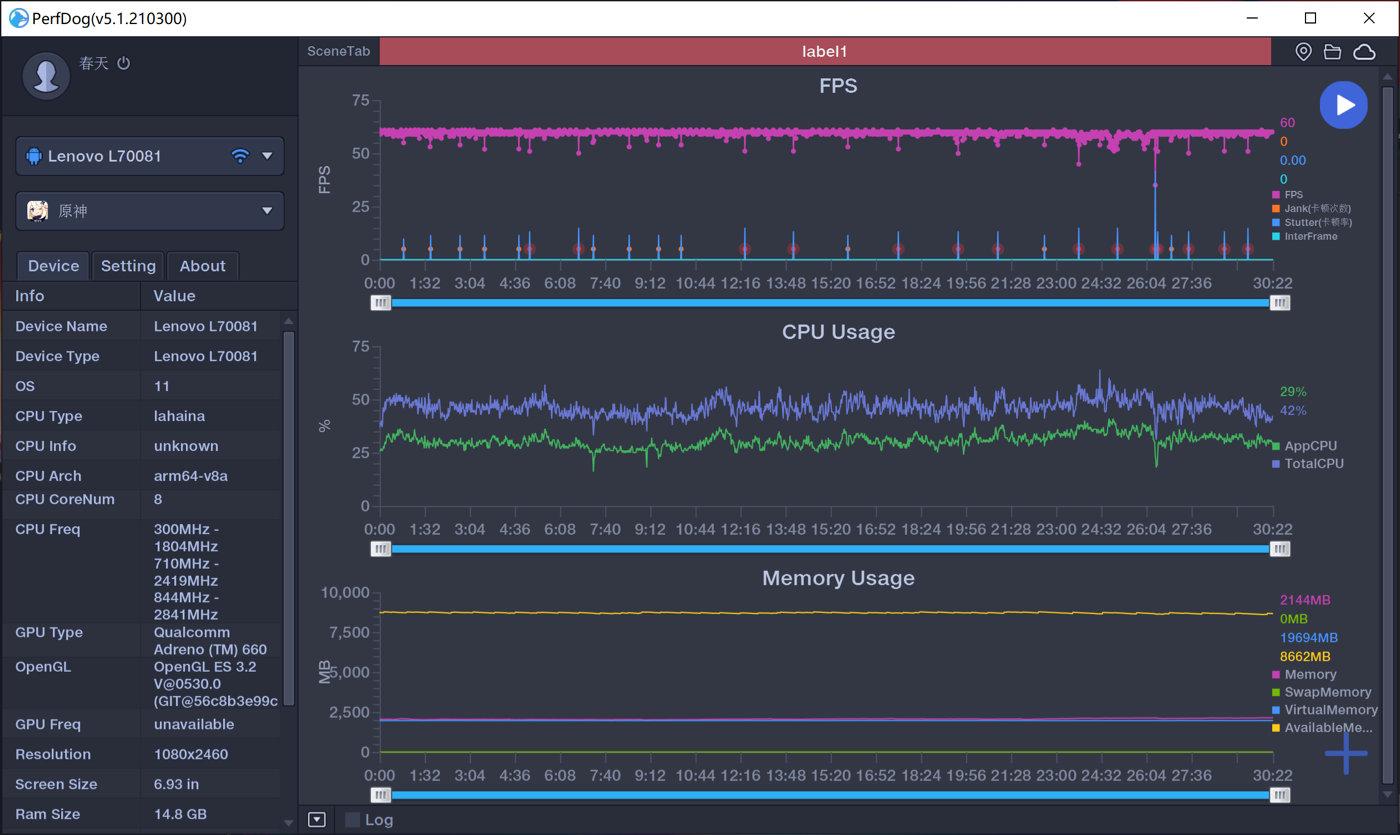Click the location pin icon in top bar

tap(1303, 52)
